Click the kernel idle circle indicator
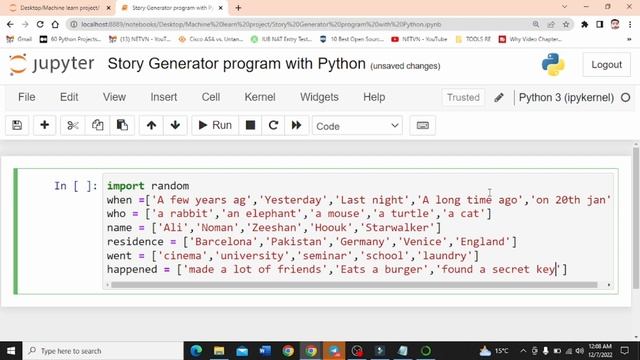640x360 pixels. coord(625,98)
